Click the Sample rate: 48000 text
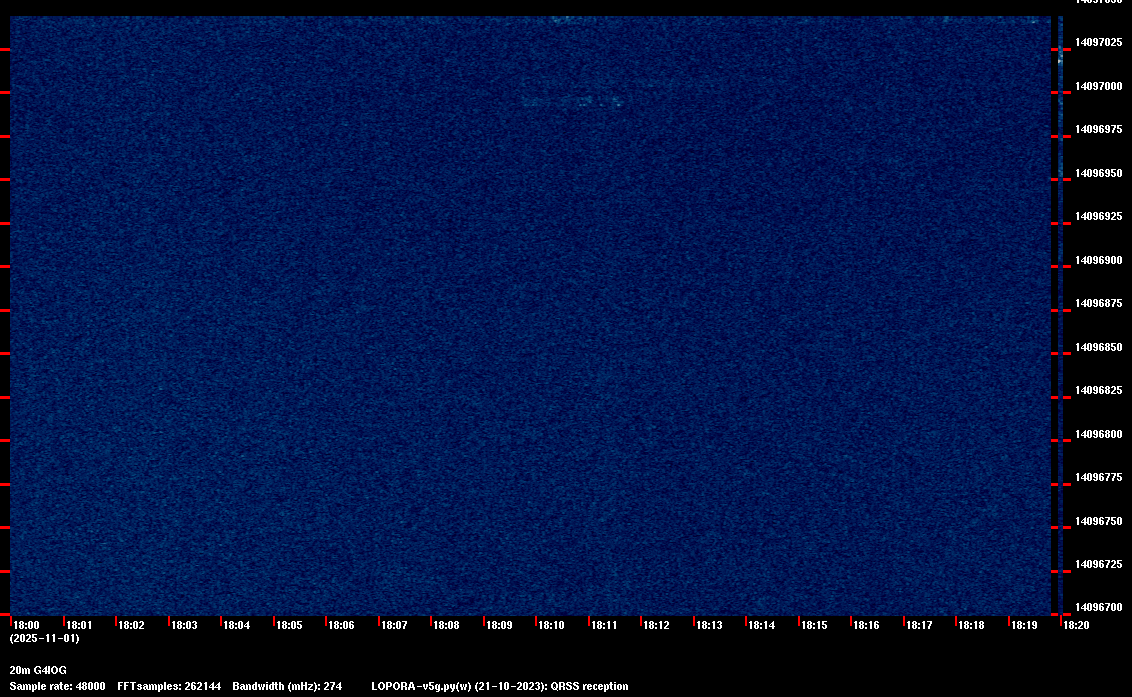The image size is (1132, 697). (x=57, y=686)
